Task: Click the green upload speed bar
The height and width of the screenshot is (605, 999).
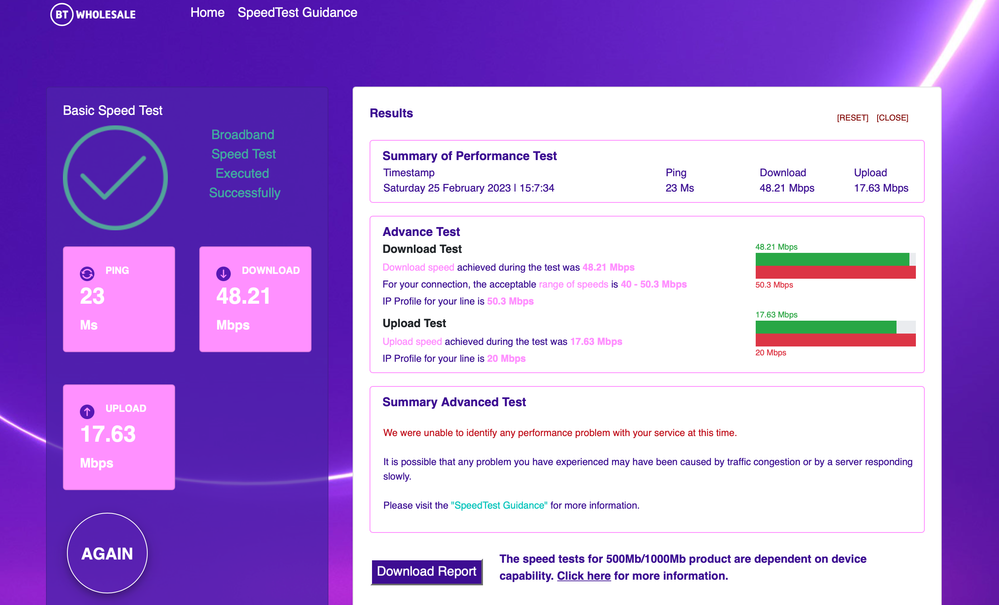Action: click(825, 327)
